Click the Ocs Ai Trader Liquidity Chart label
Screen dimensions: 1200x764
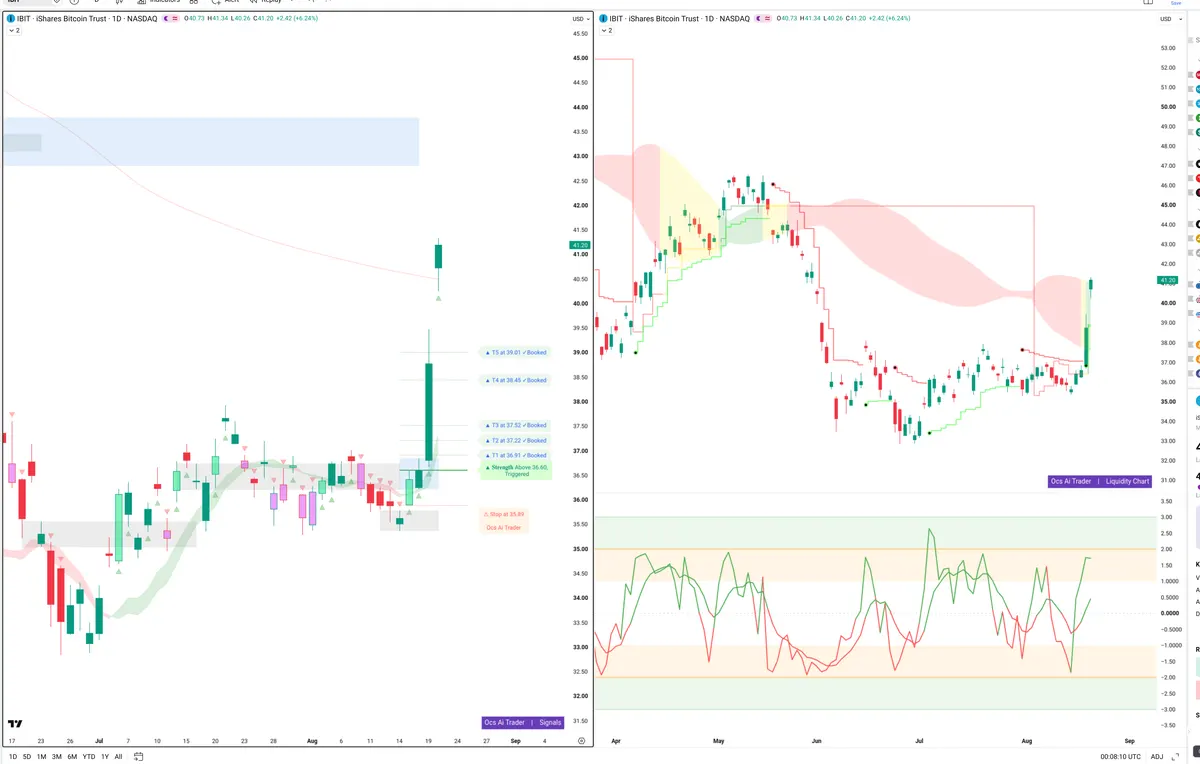coord(1100,481)
